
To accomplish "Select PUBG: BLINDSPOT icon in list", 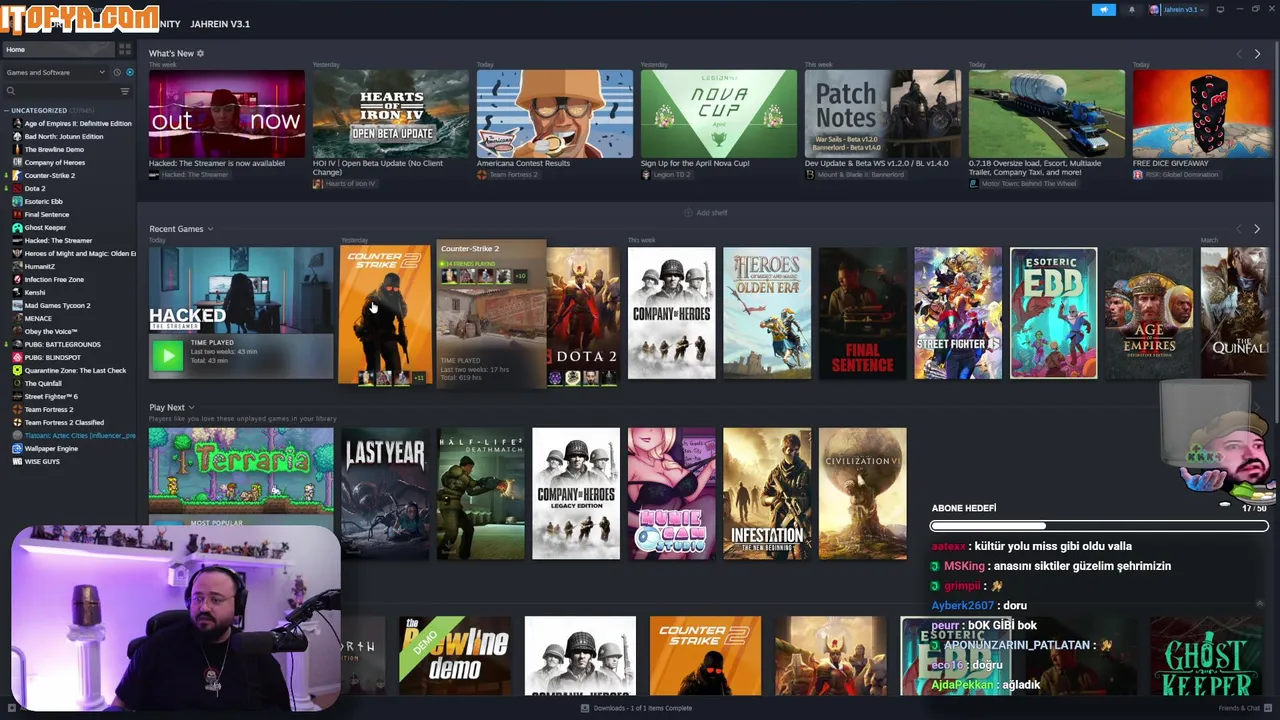I will 17,358.
